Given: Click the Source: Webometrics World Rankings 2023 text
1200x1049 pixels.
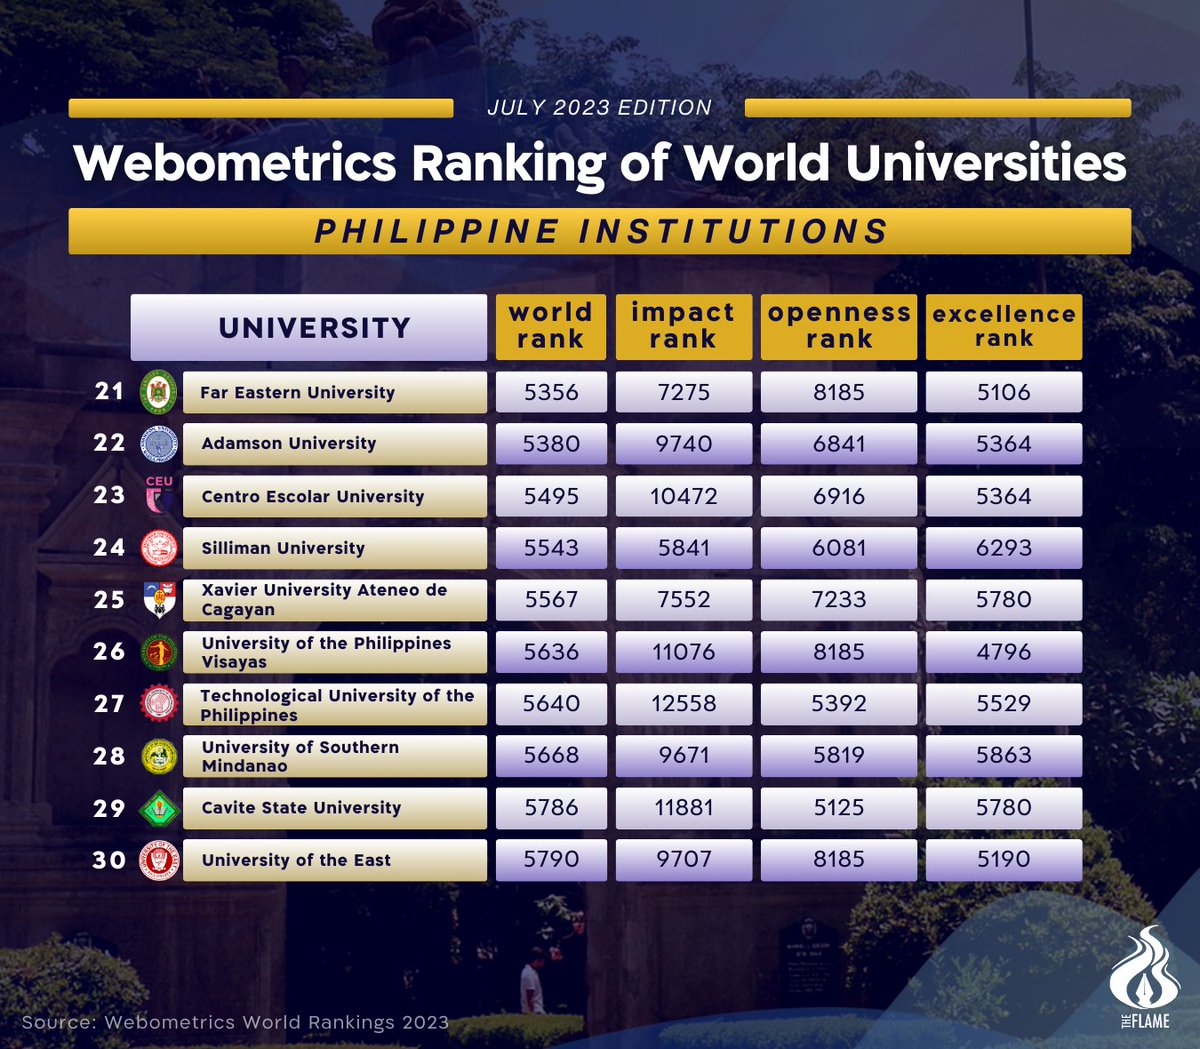Looking at the screenshot, I should coord(235,1022).
